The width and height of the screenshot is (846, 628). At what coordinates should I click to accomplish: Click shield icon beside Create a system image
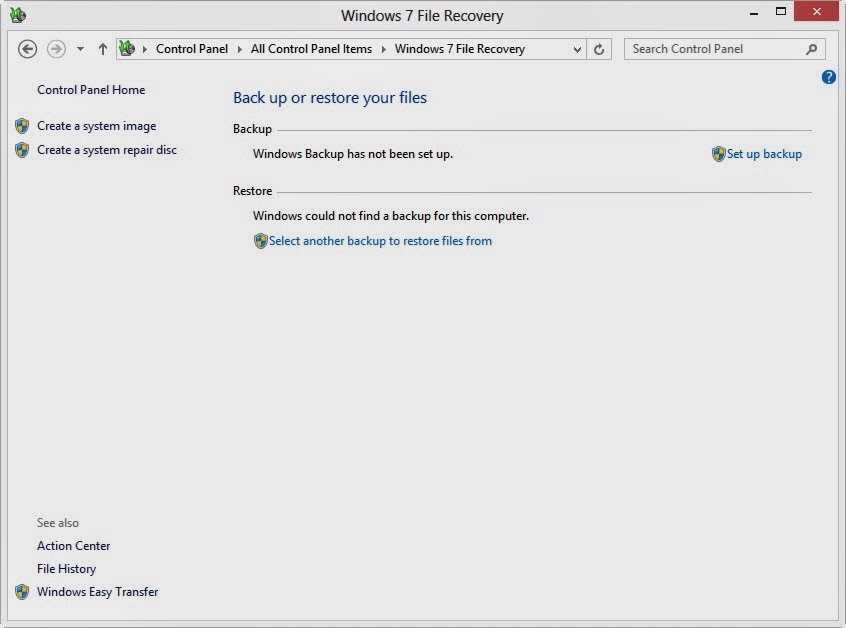click(22, 126)
